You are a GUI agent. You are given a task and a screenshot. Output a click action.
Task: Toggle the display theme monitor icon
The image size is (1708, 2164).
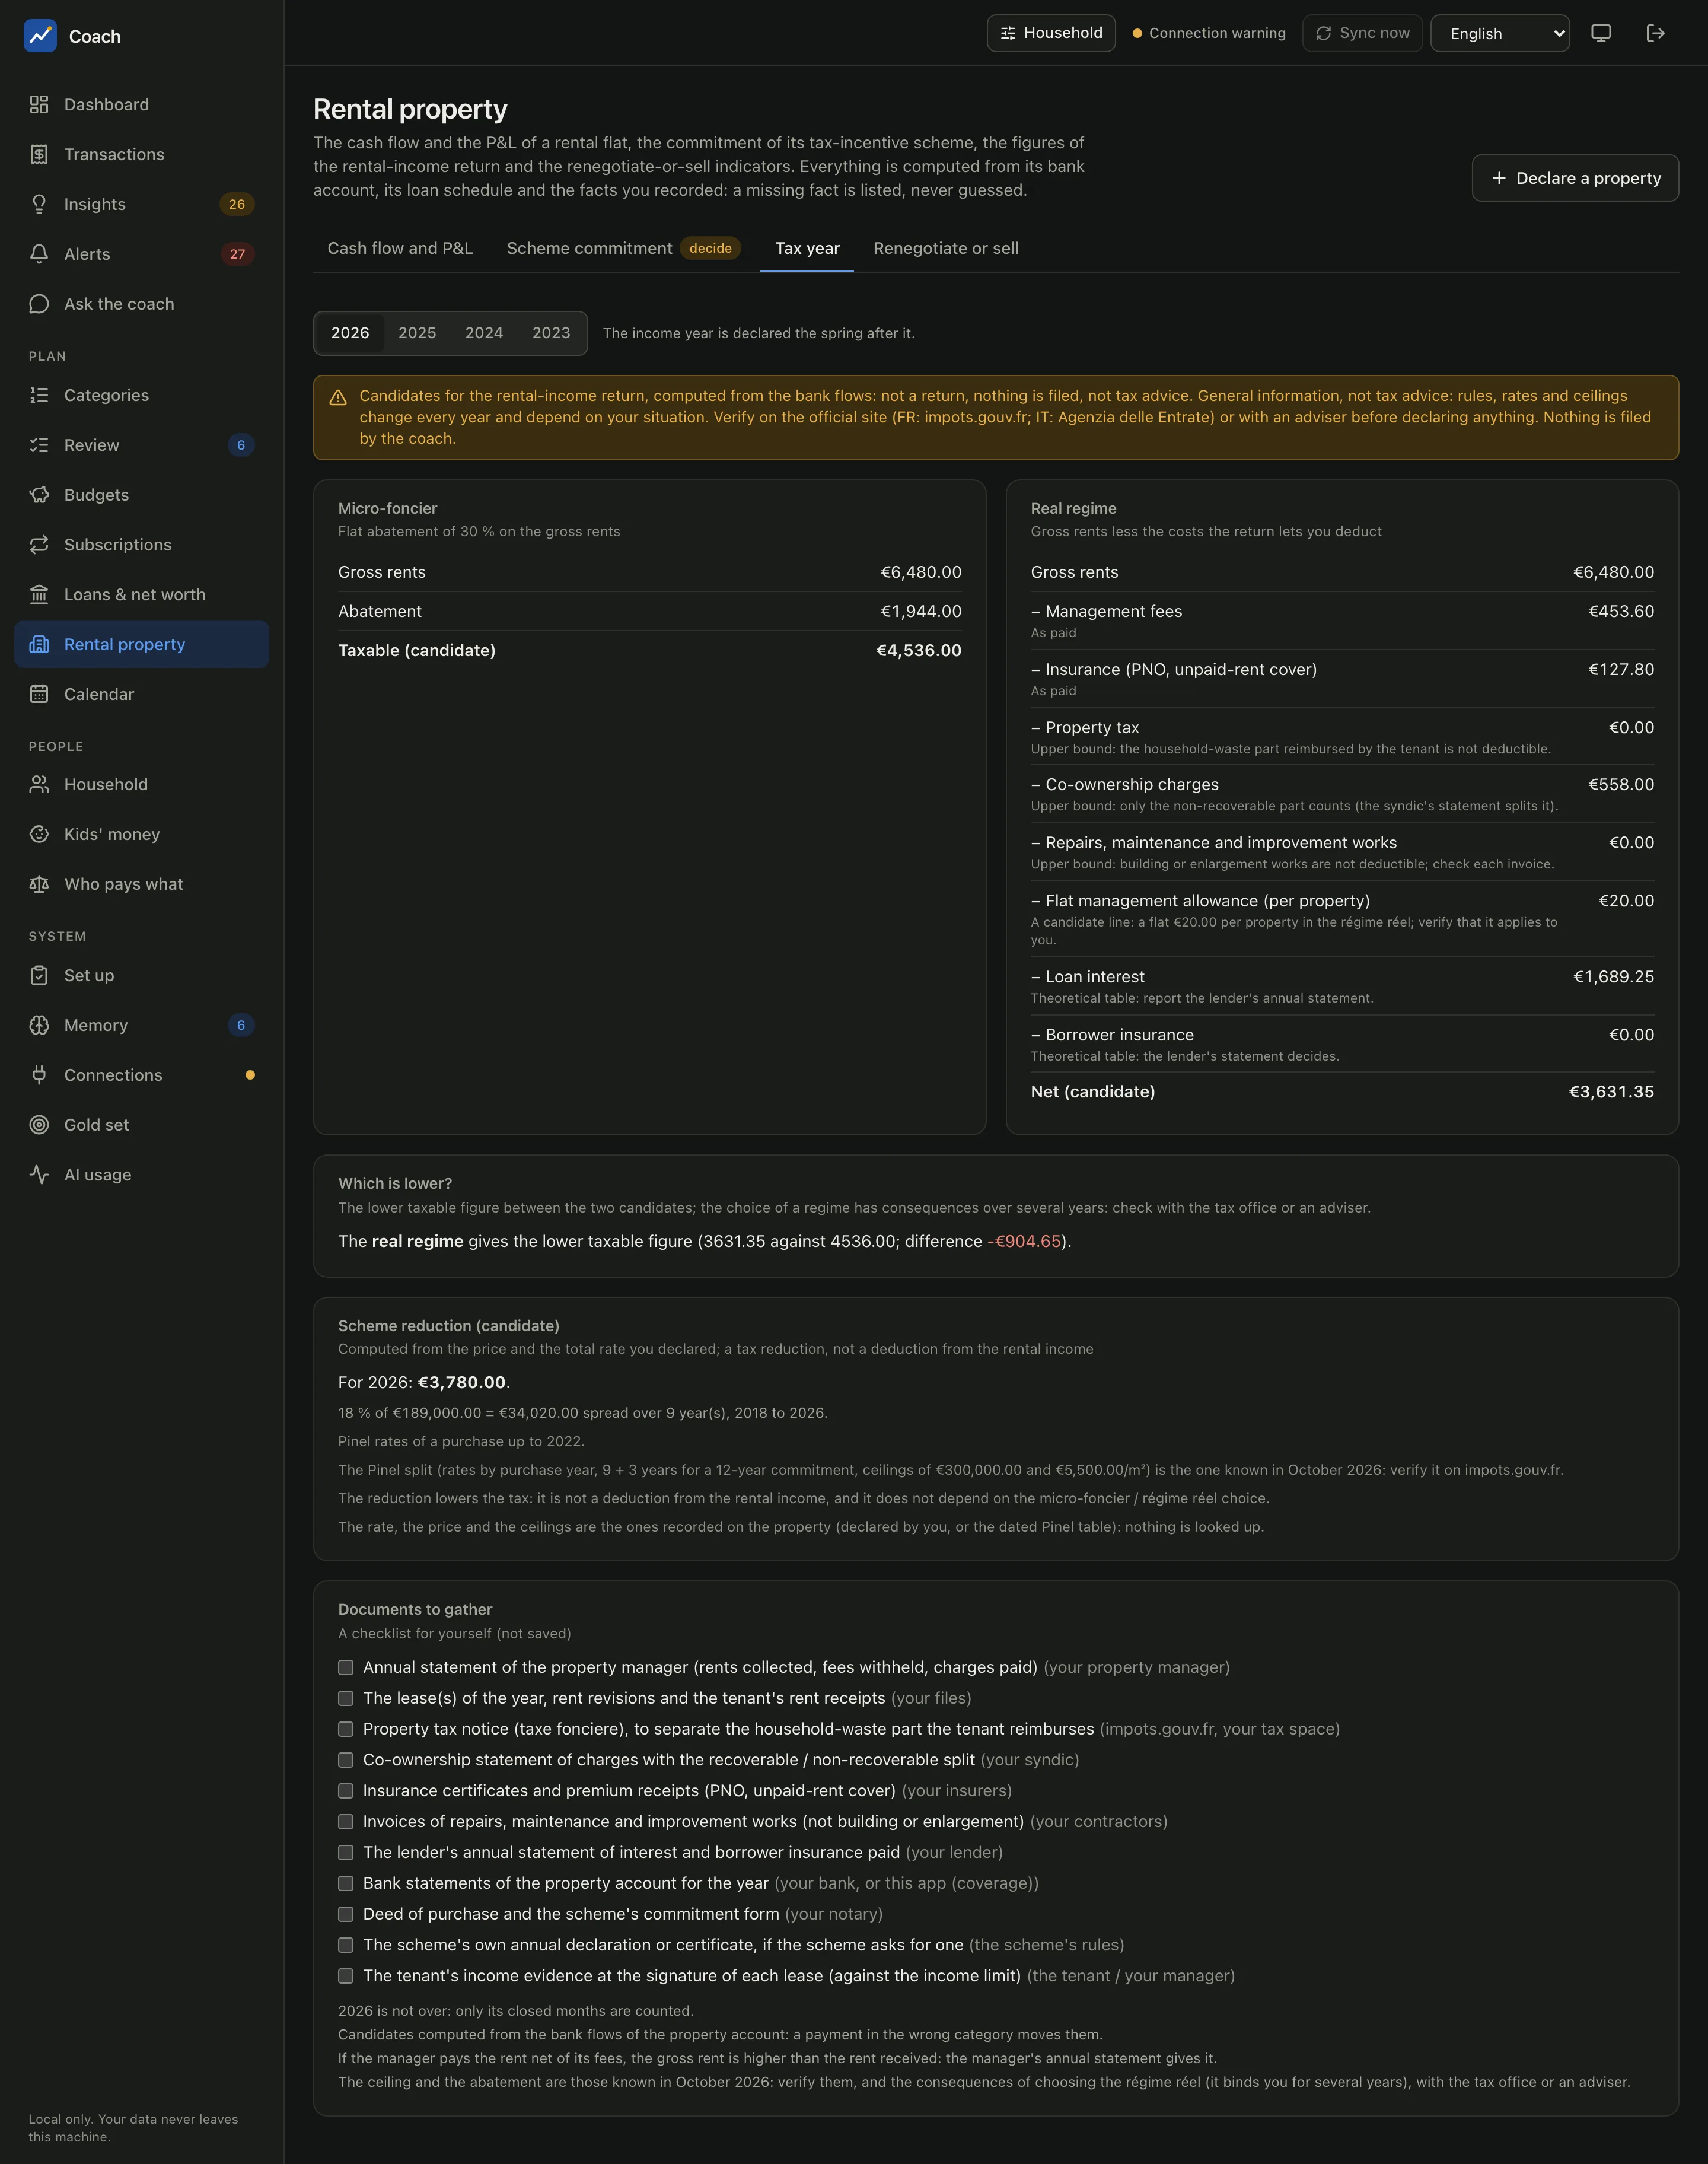point(1601,33)
